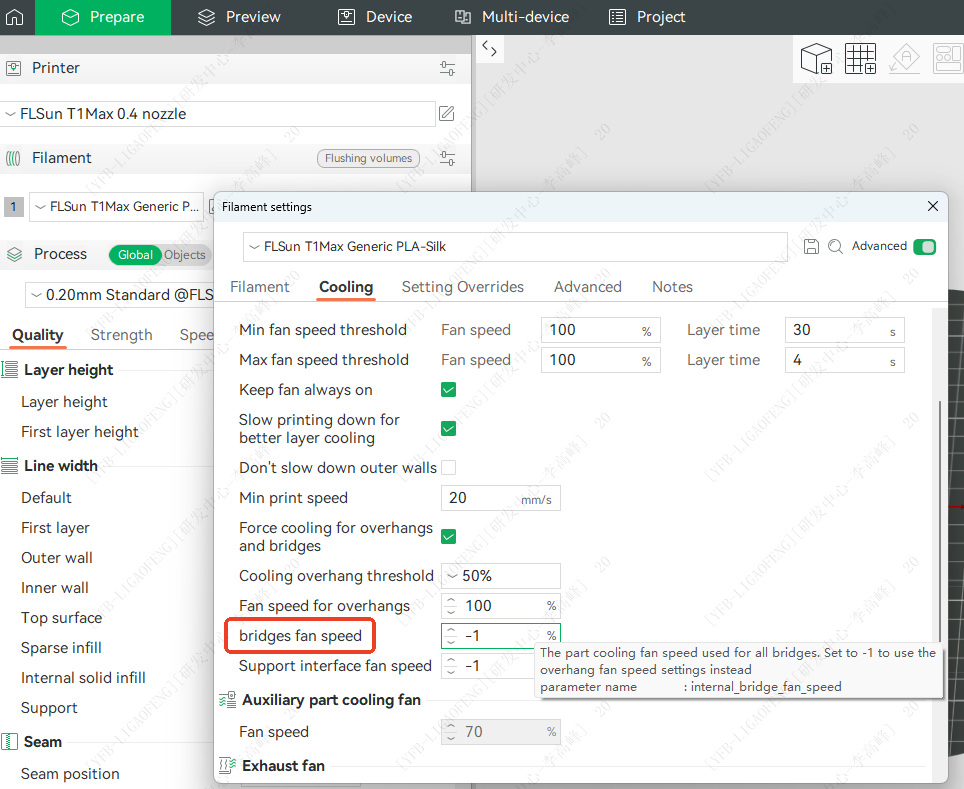Uncheck Slow printing down for better cooling

(x=449, y=429)
